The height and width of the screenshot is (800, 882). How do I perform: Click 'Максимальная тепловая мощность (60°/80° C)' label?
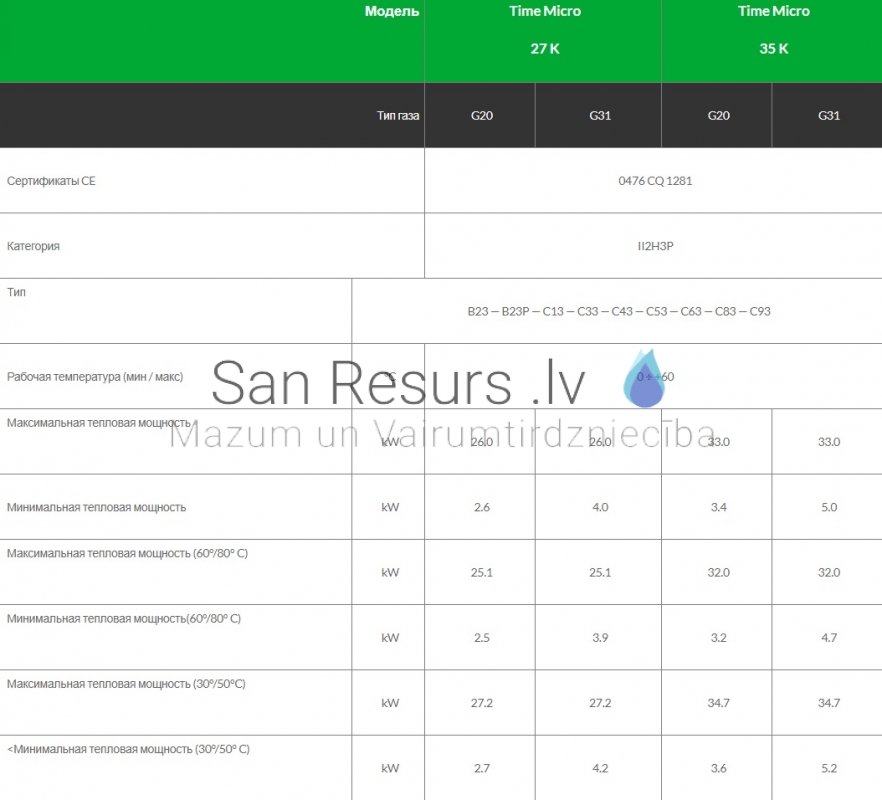(127, 553)
